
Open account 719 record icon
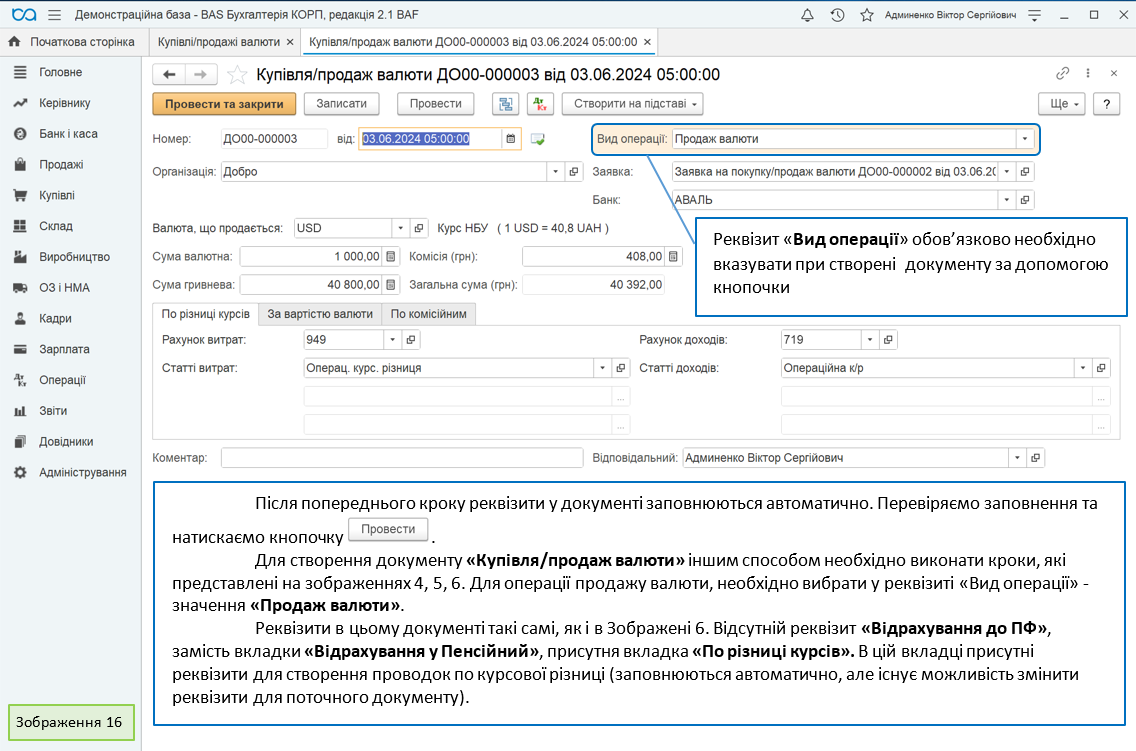tap(888, 340)
